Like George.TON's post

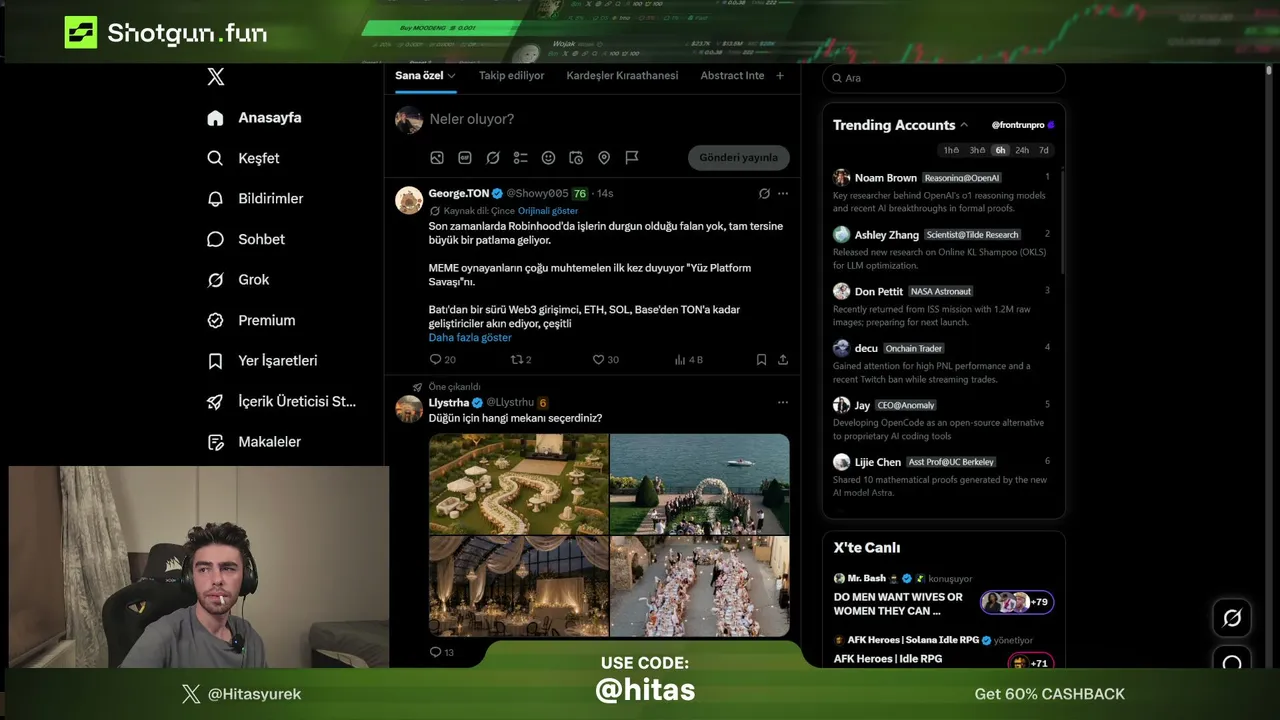pyautogui.click(x=605, y=360)
